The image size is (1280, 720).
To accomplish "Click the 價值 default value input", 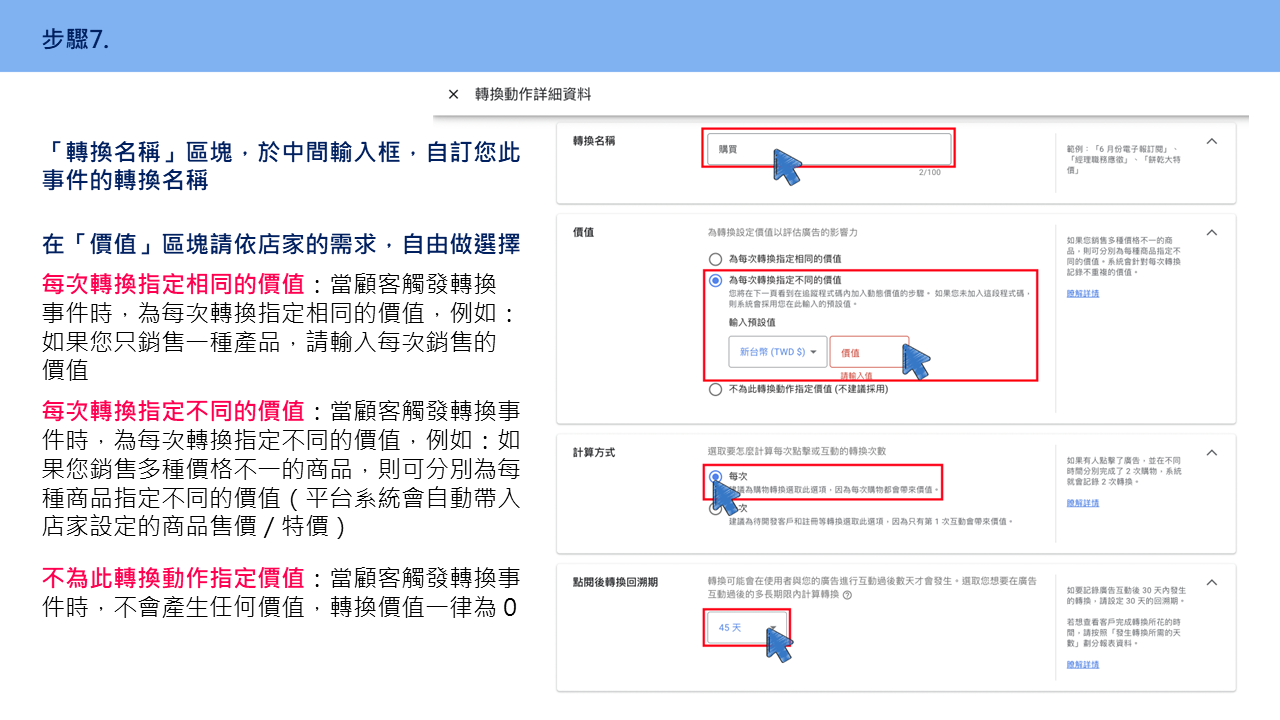I will point(869,352).
